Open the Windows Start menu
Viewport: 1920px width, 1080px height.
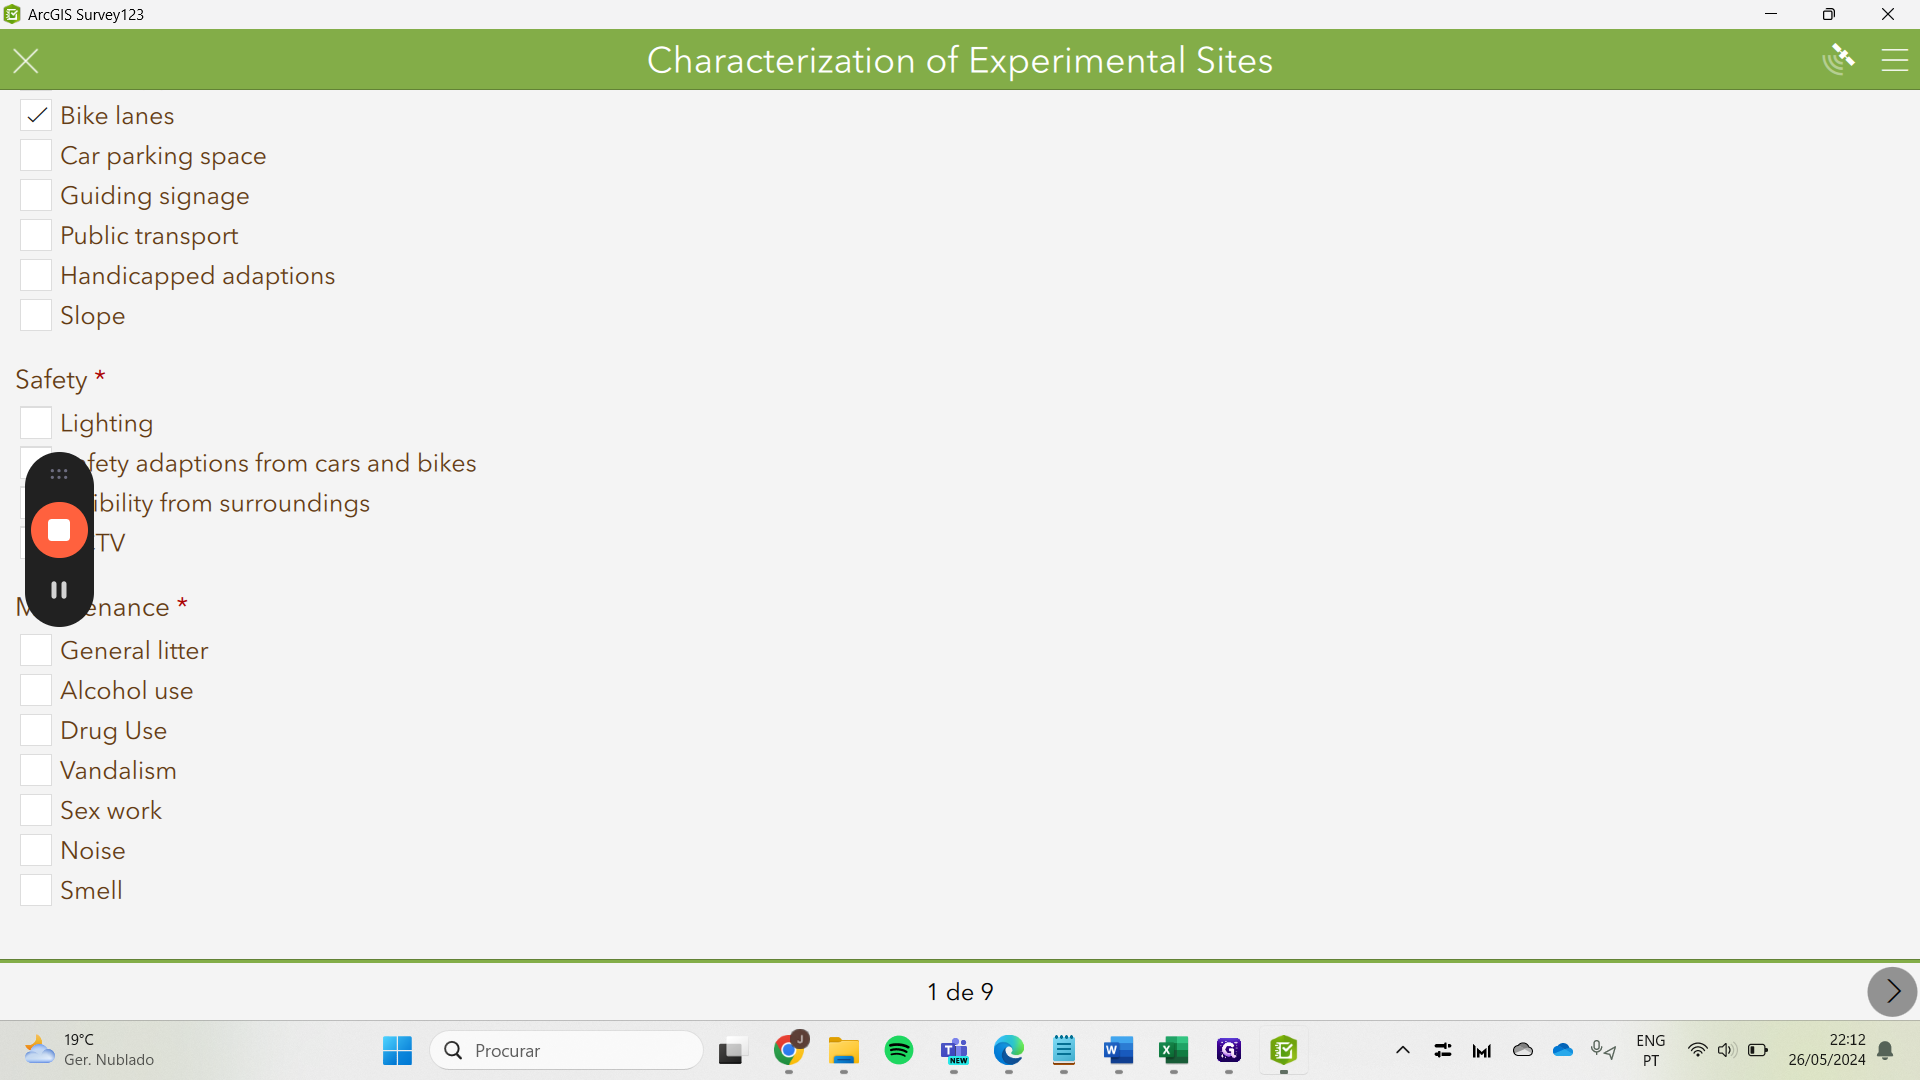pos(397,1050)
